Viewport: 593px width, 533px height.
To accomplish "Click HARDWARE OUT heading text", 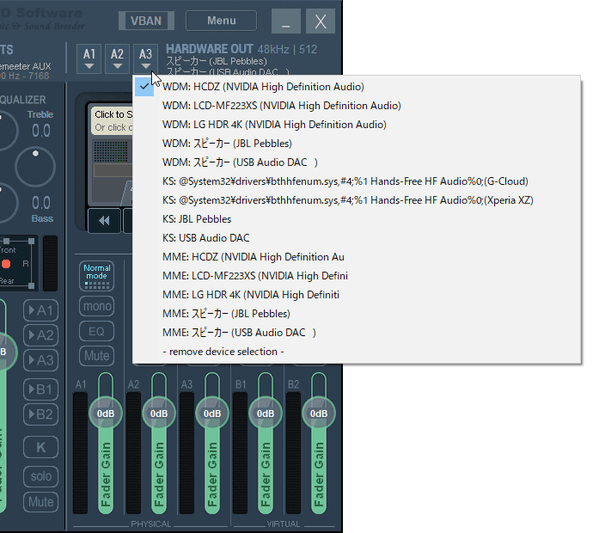I will [209, 49].
